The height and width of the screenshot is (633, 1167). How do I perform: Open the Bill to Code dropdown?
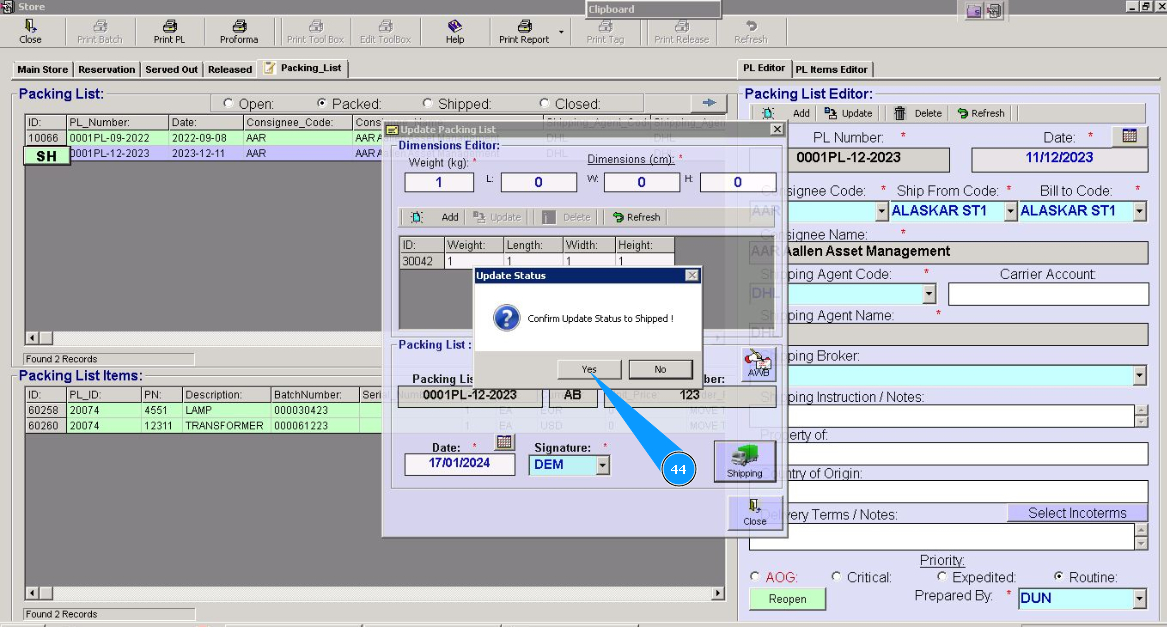pyautogui.click(x=1139, y=211)
